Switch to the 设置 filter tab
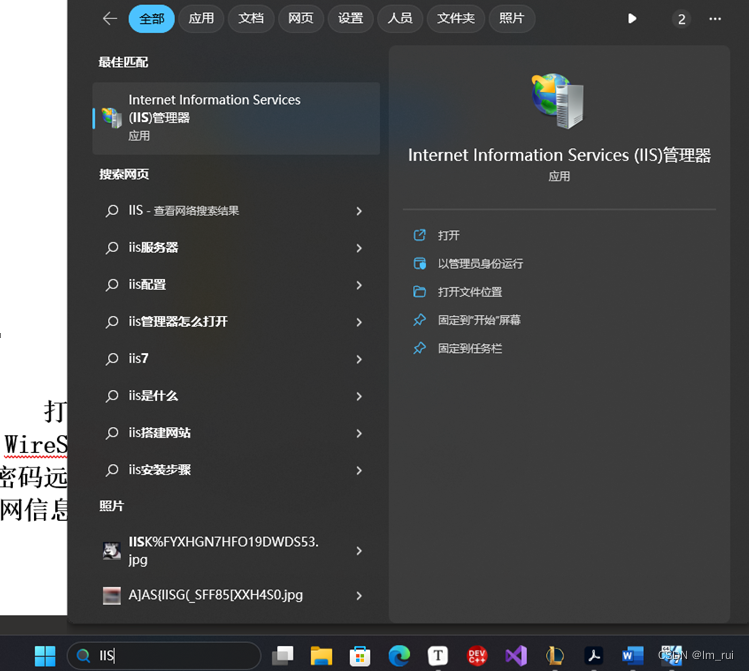The width and height of the screenshot is (749, 671). [350, 19]
